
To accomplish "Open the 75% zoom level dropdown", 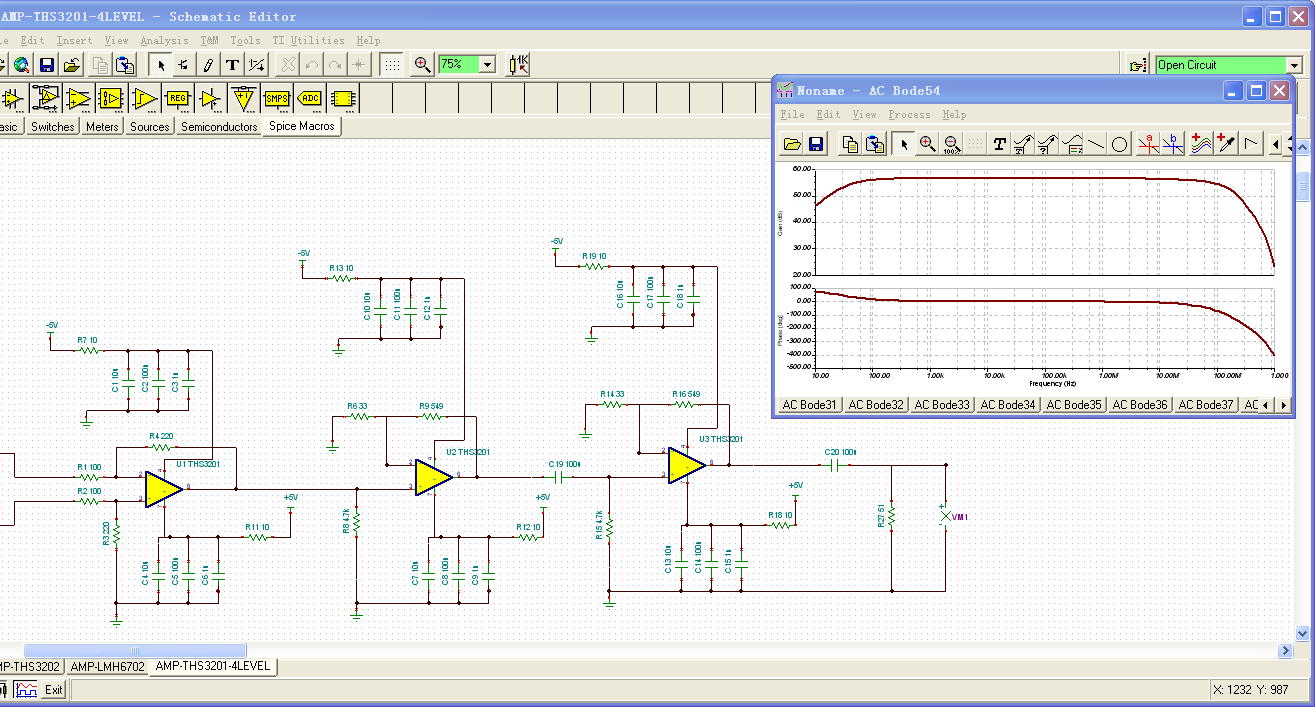I will (x=487, y=65).
